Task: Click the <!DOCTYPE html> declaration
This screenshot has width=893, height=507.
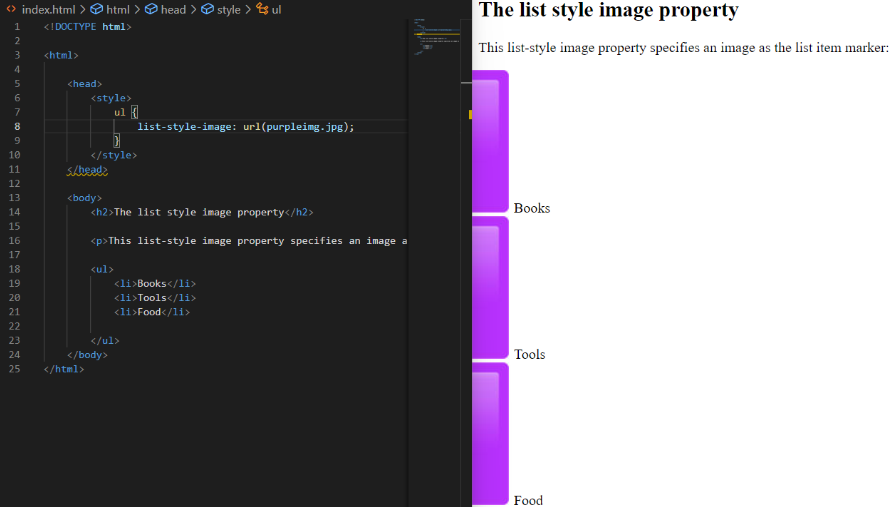Action: tap(88, 27)
